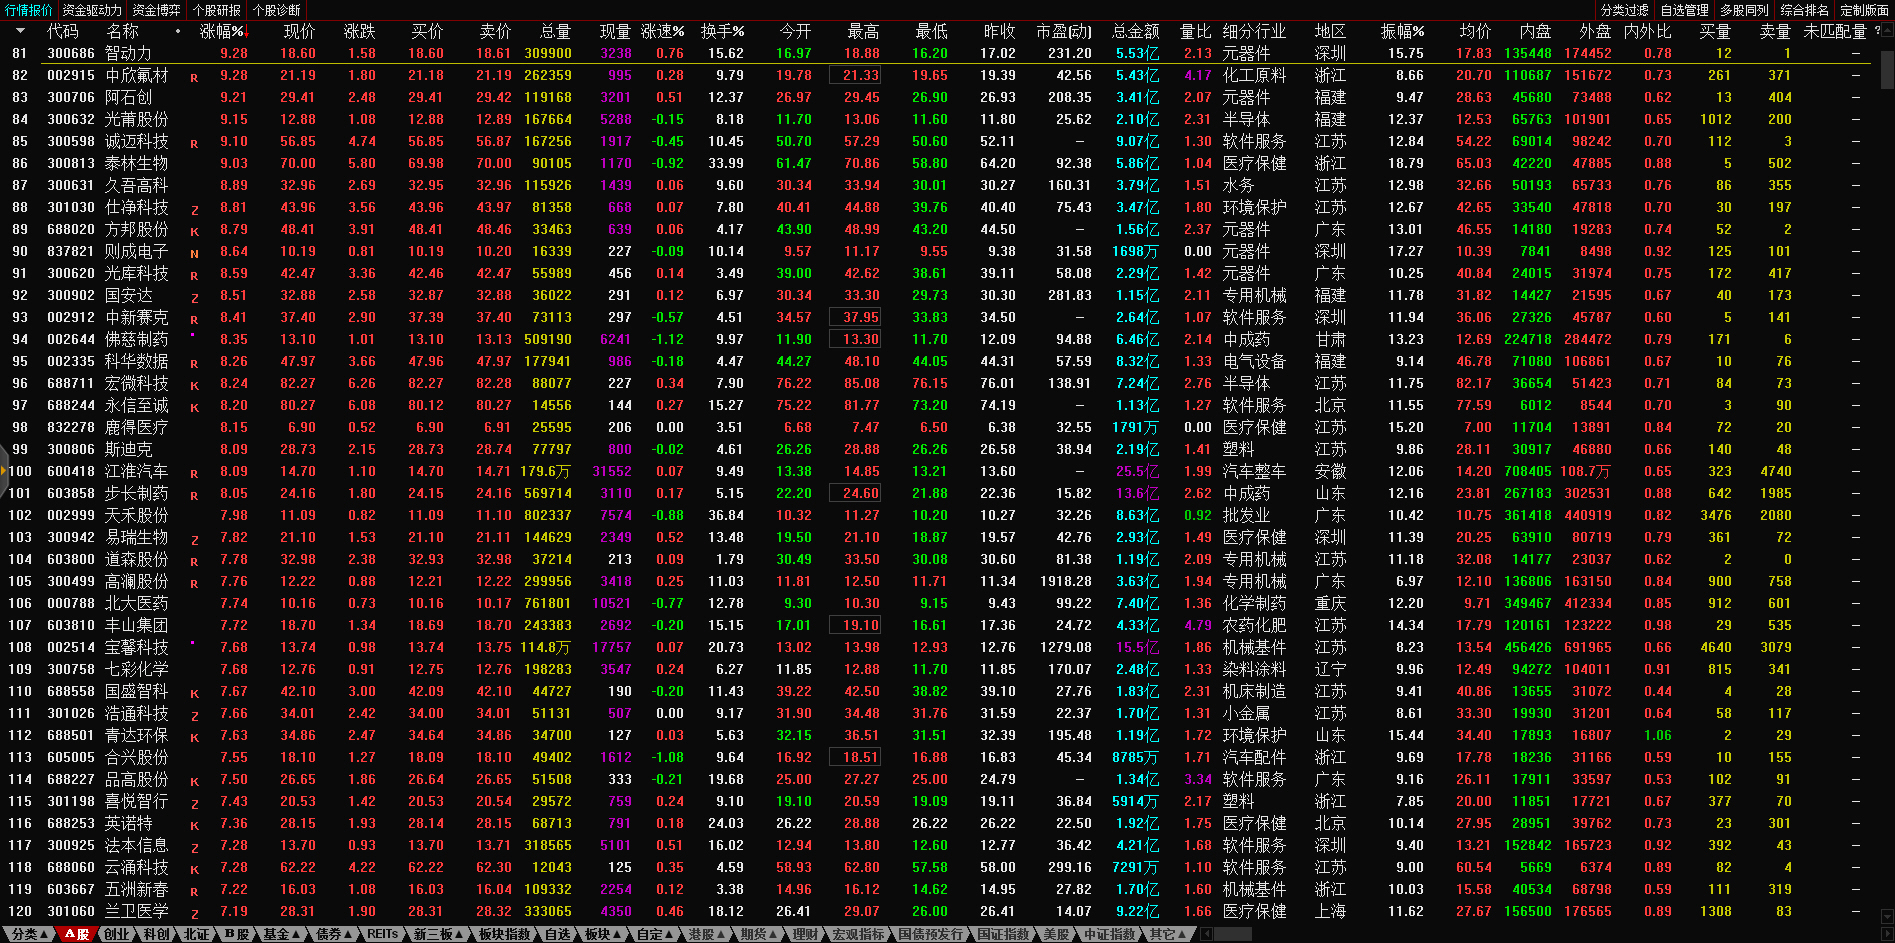Screen dimensions: 1895x943
Task: Click the scroll-left arrow at end of bottom tabs
Action: (x=1207, y=934)
